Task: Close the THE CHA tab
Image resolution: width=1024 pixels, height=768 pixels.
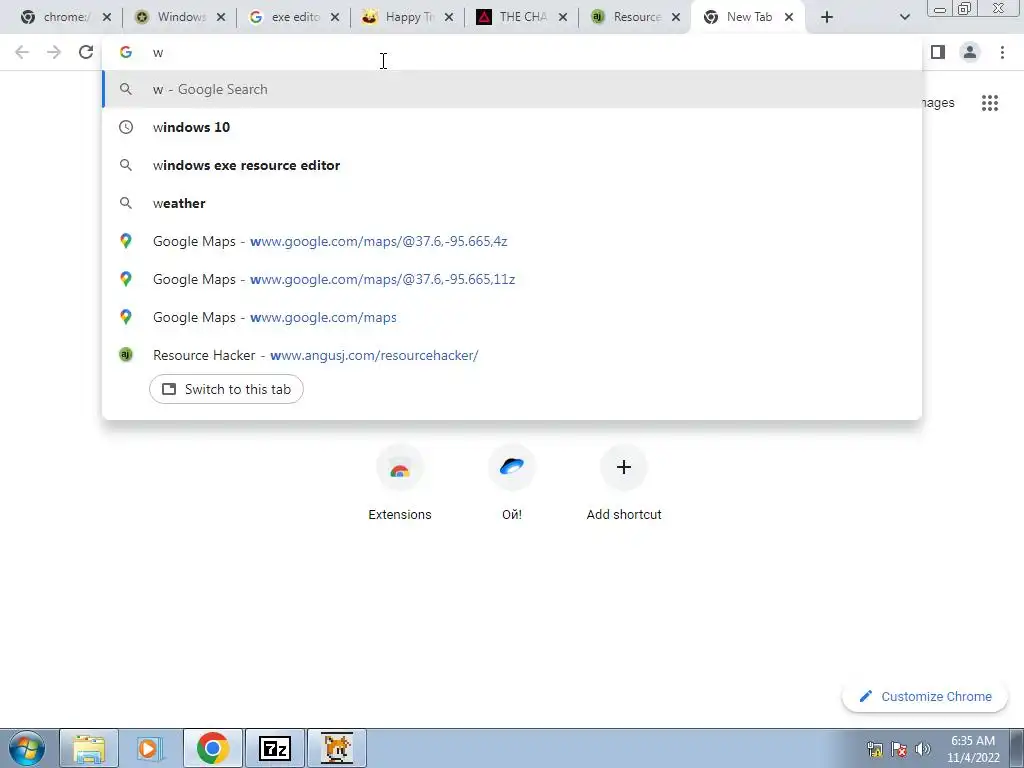Action: [x=562, y=17]
